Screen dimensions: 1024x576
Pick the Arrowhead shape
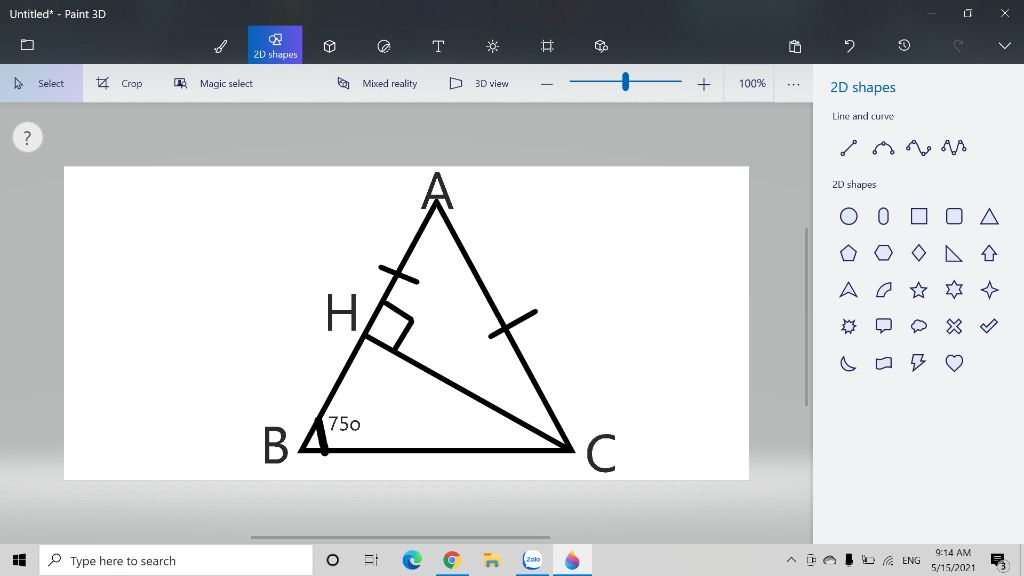tap(848, 289)
